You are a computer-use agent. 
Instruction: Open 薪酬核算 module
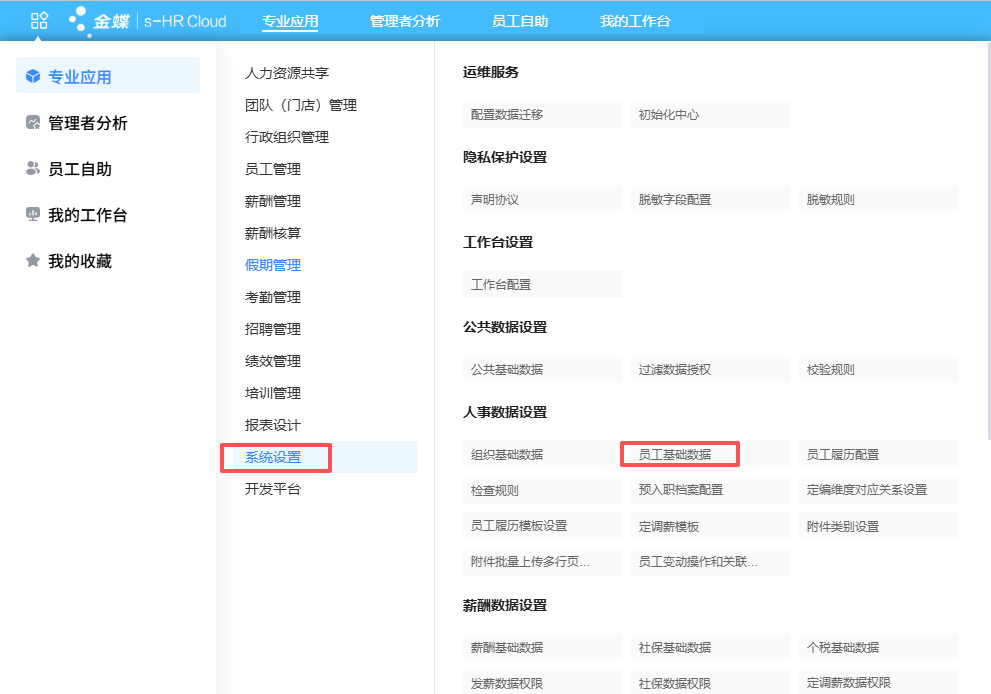273,233
